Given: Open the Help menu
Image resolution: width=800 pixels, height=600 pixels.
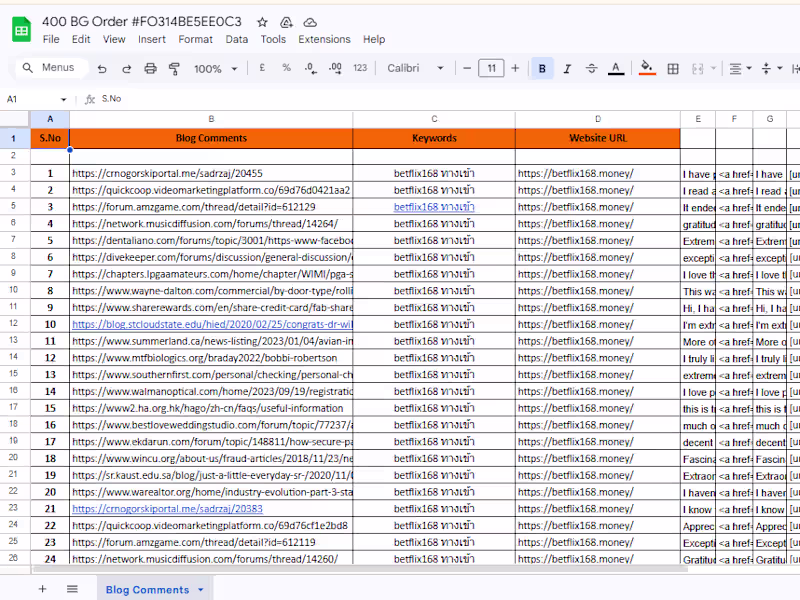Looking at the screenshot, I should coord(374,39).
